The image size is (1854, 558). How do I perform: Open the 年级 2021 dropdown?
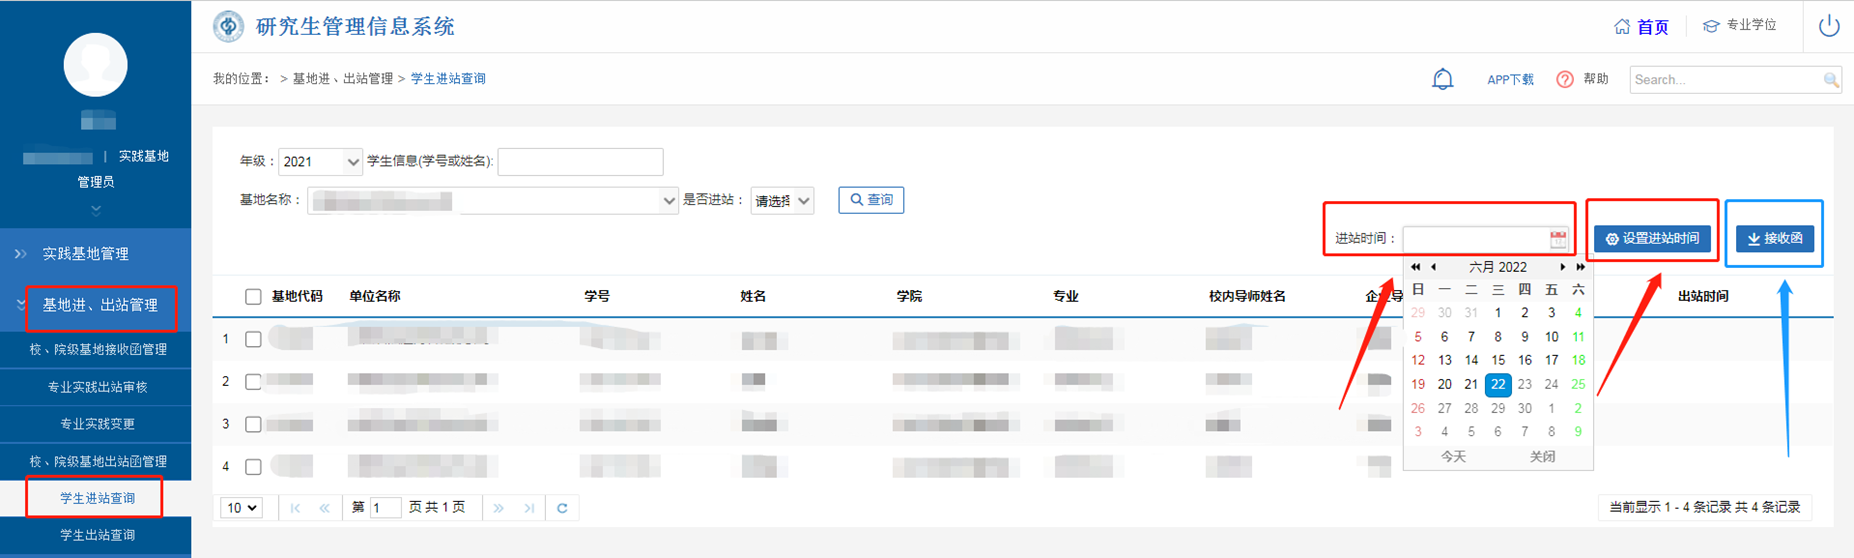pyautogui.click(x=320, y=162)
